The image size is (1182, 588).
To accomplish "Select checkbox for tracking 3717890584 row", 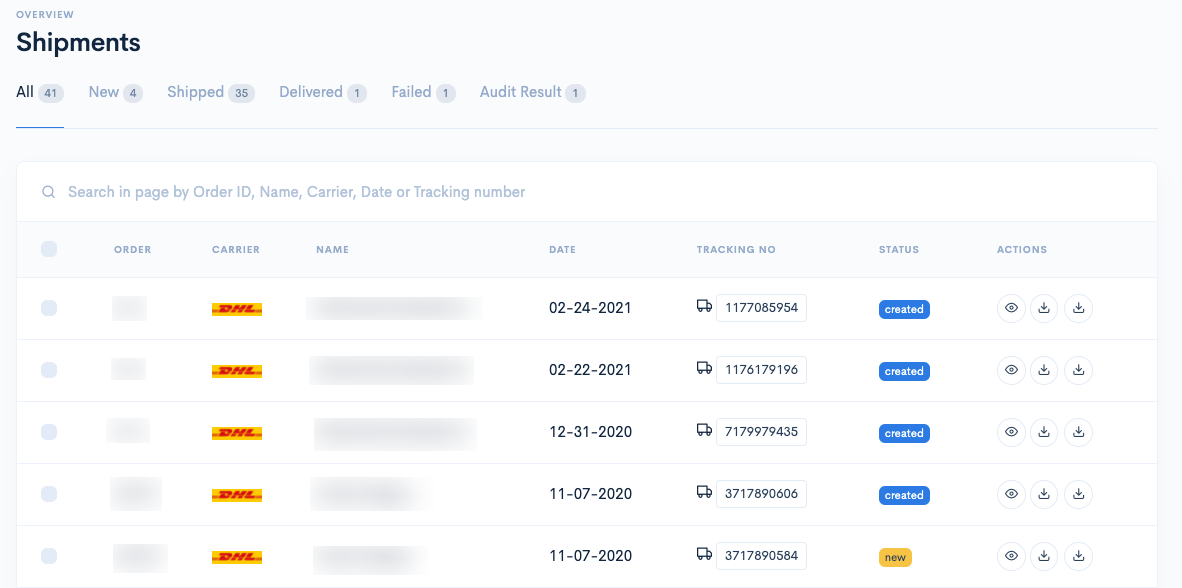I will tap(49, 556).
